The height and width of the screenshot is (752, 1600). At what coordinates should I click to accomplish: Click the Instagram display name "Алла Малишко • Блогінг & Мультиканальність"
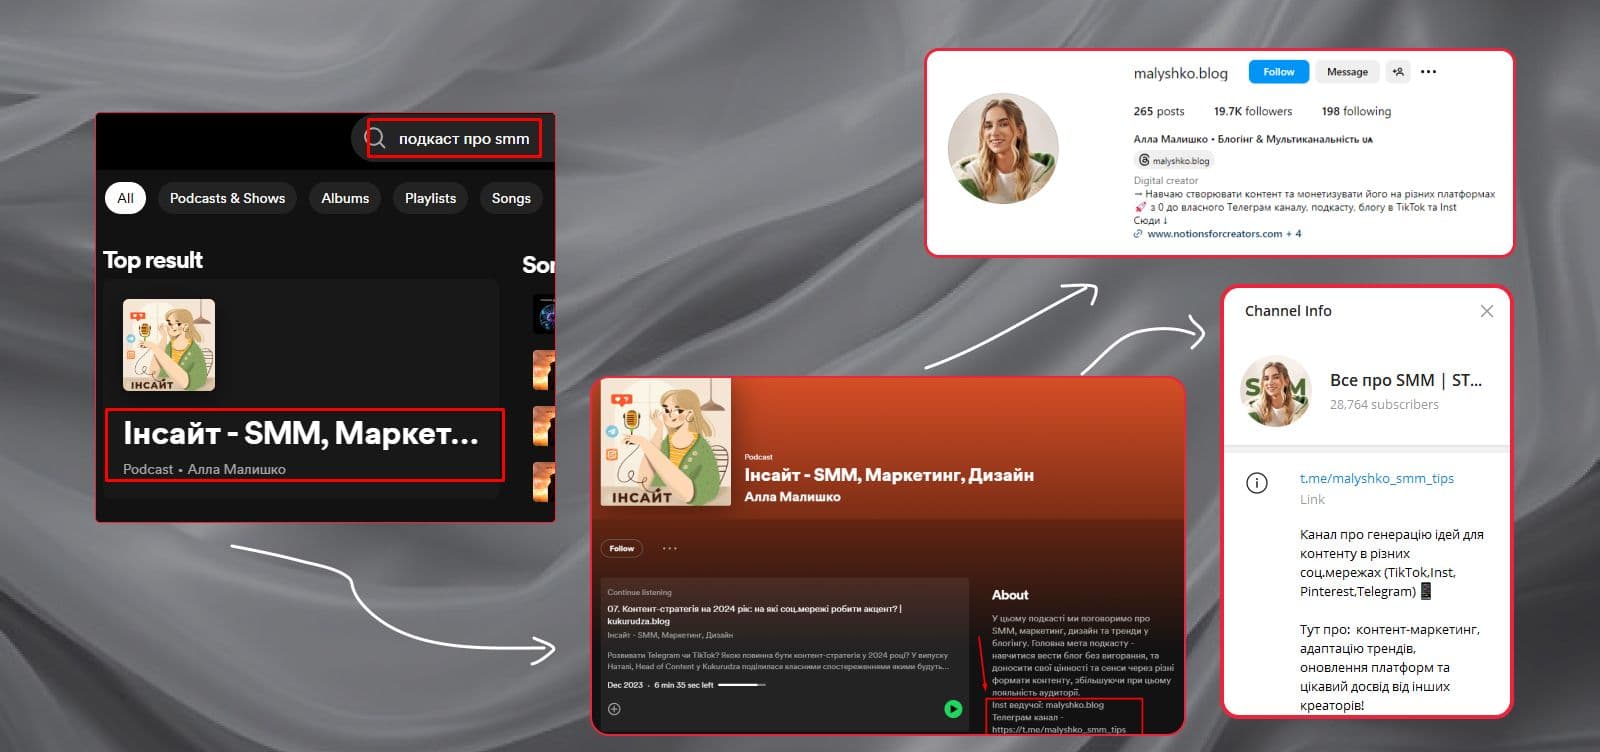click(1253, 139)
